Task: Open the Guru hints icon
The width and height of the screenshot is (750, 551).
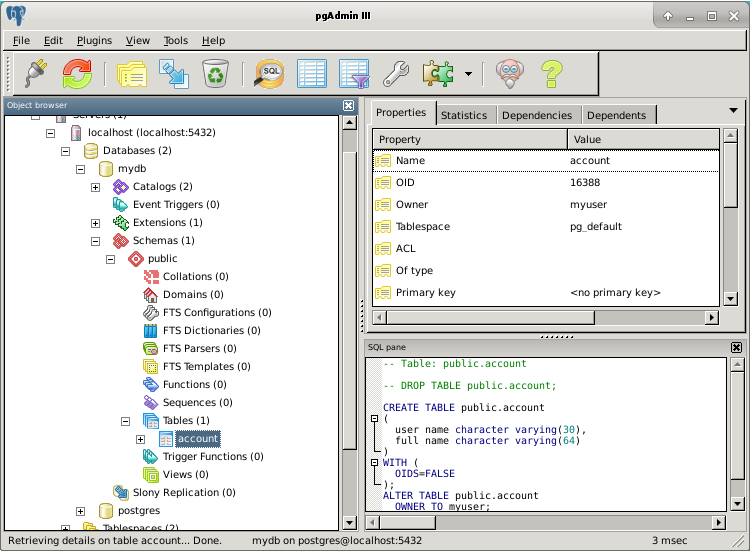Action: (x=510, y=74)
